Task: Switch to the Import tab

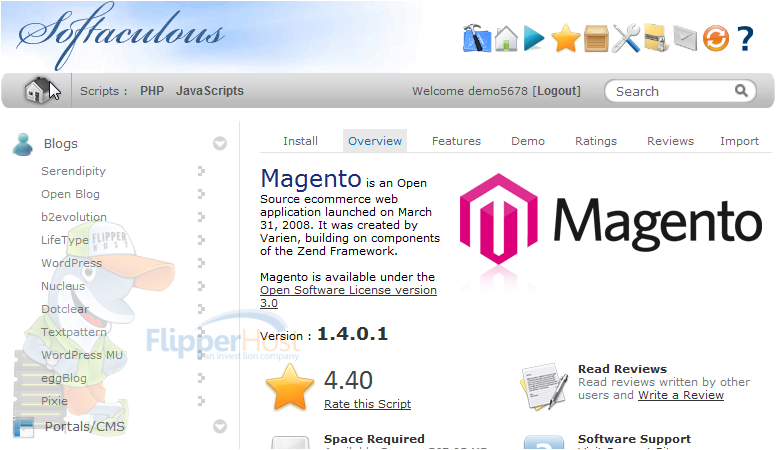Action: (x=739, y=141)
